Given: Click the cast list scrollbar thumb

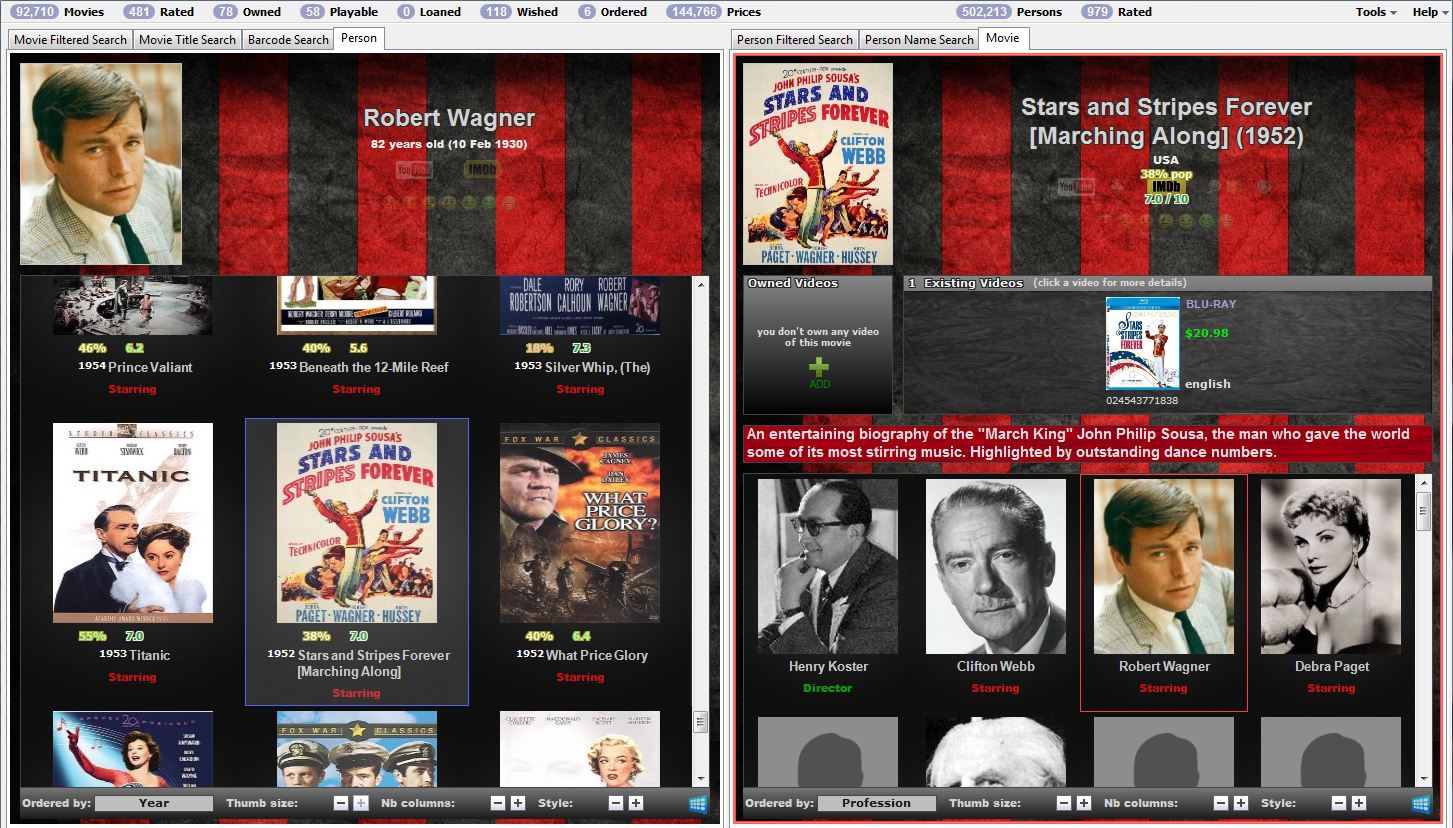Looking at the screenshot, I should point(1424,510).
